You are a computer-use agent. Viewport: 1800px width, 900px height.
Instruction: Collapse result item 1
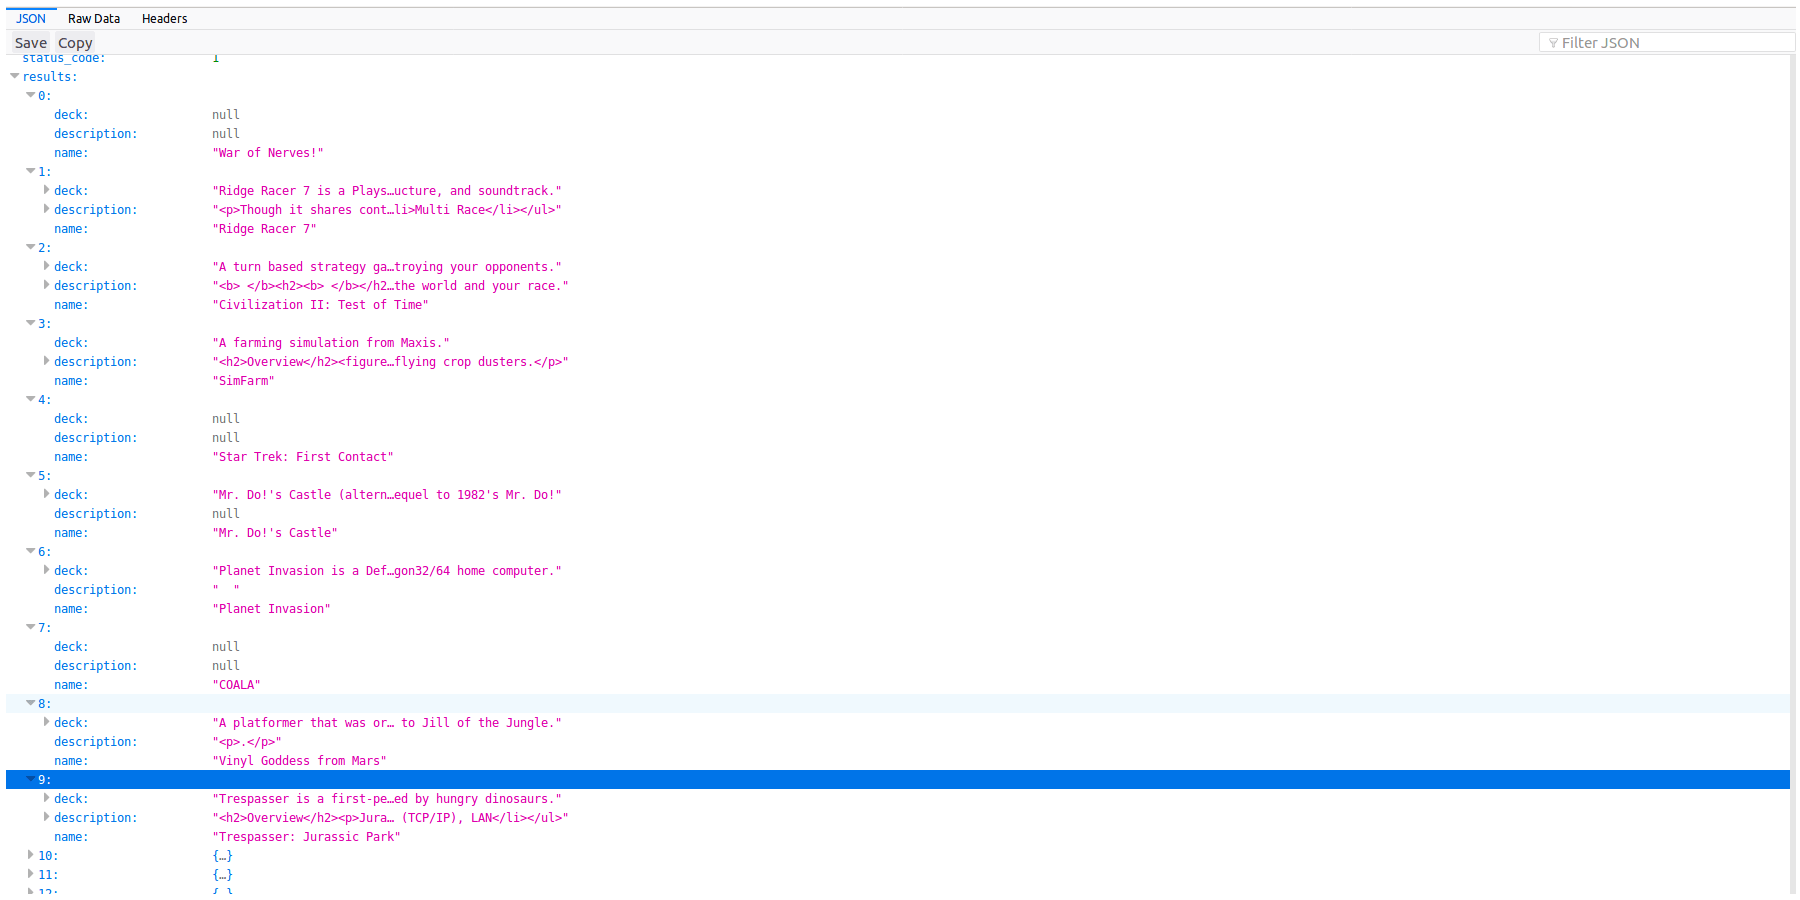31,171
